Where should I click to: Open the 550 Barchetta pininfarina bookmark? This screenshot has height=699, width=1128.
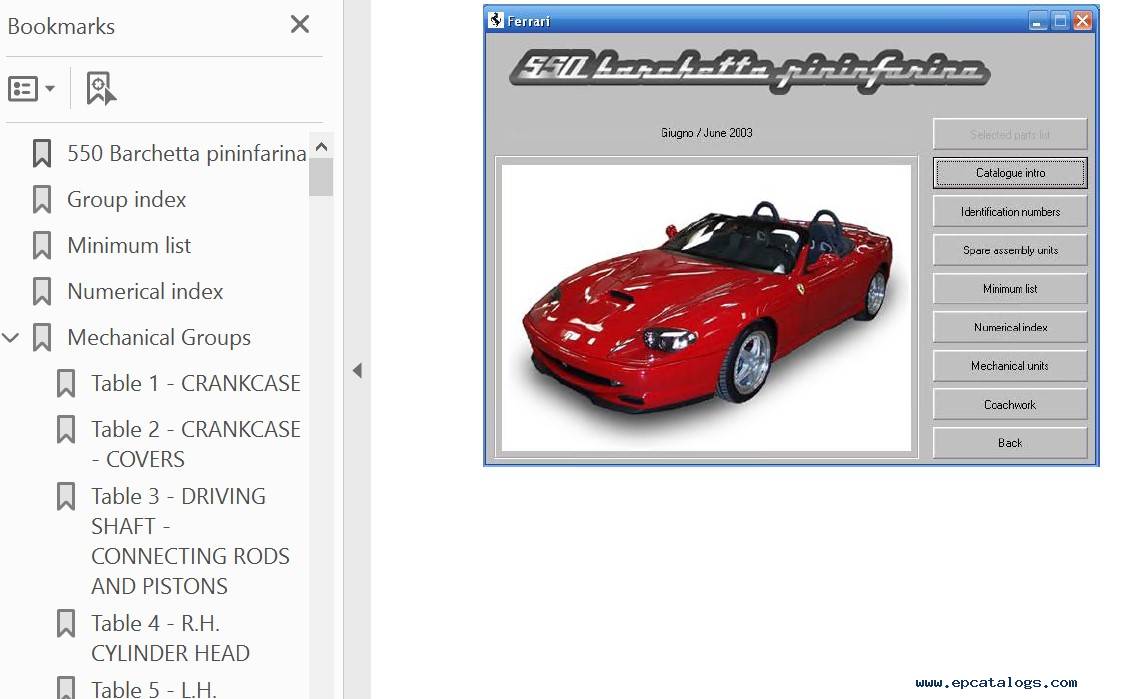pos(186,153)
